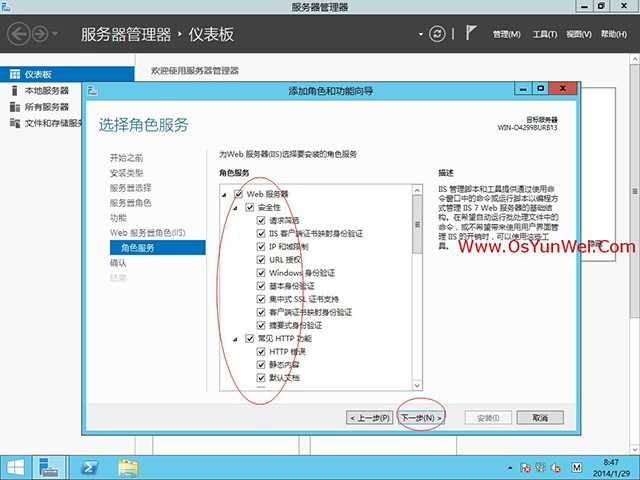Viewport: 640px width, 480px height.
Task: Go to the 功能 wizard step
Action: point(118,218)
